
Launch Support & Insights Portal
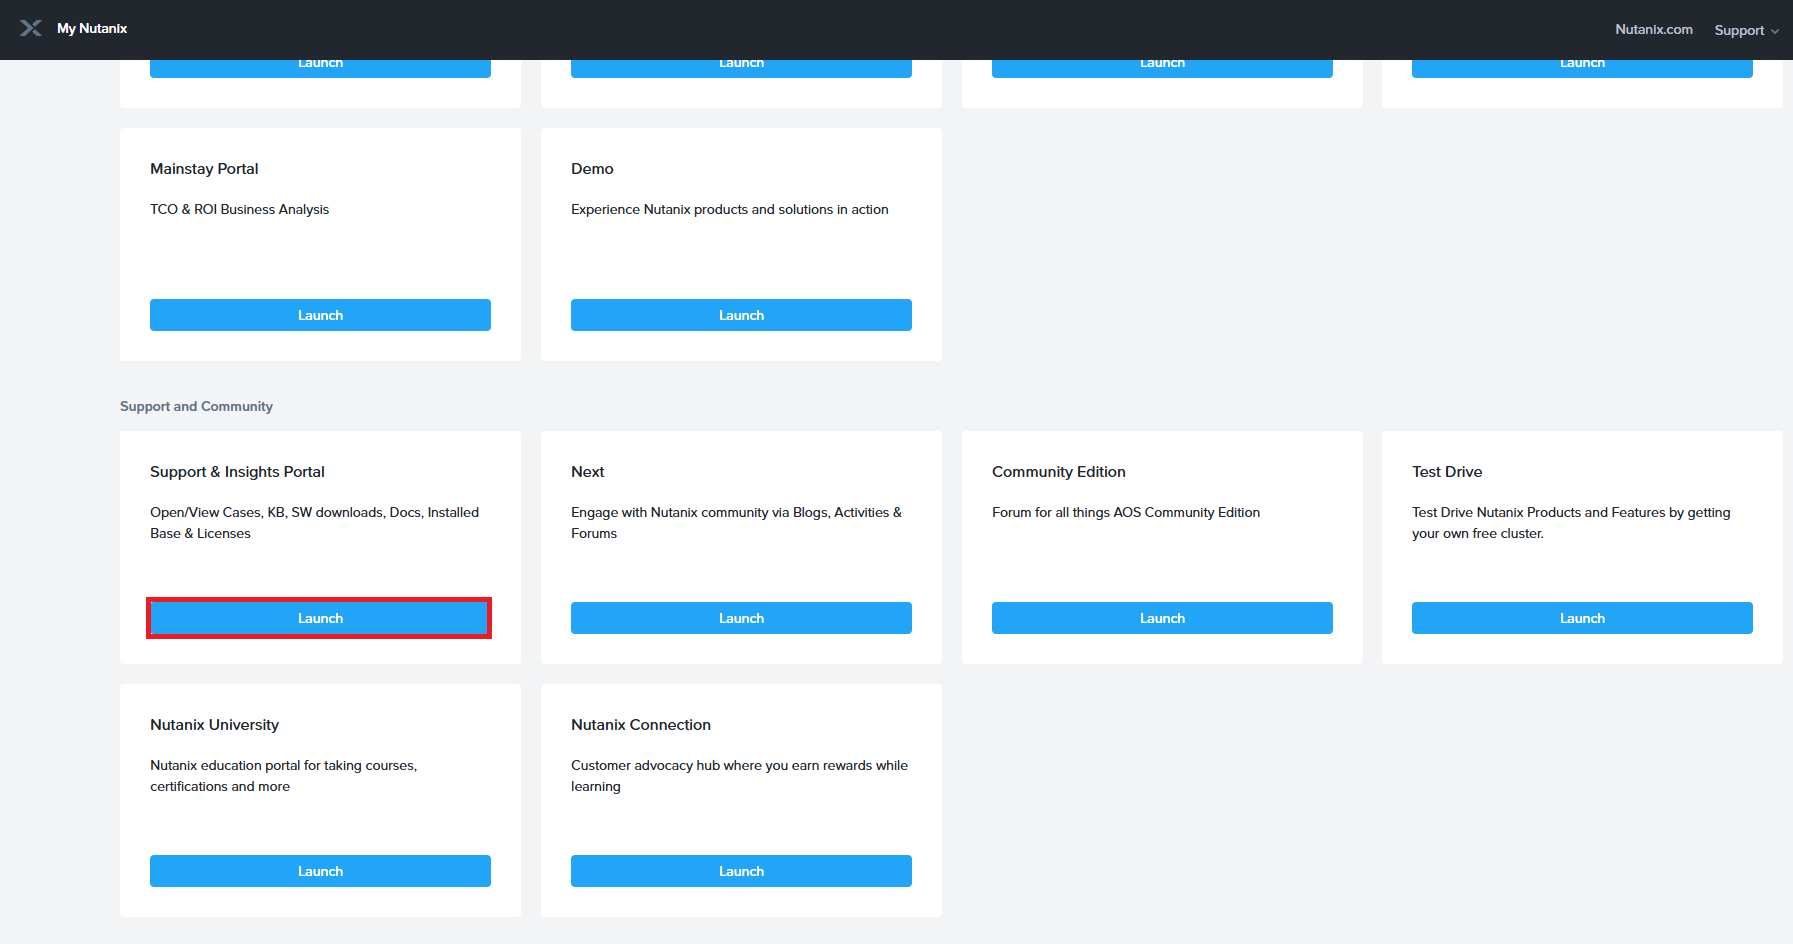320,618
